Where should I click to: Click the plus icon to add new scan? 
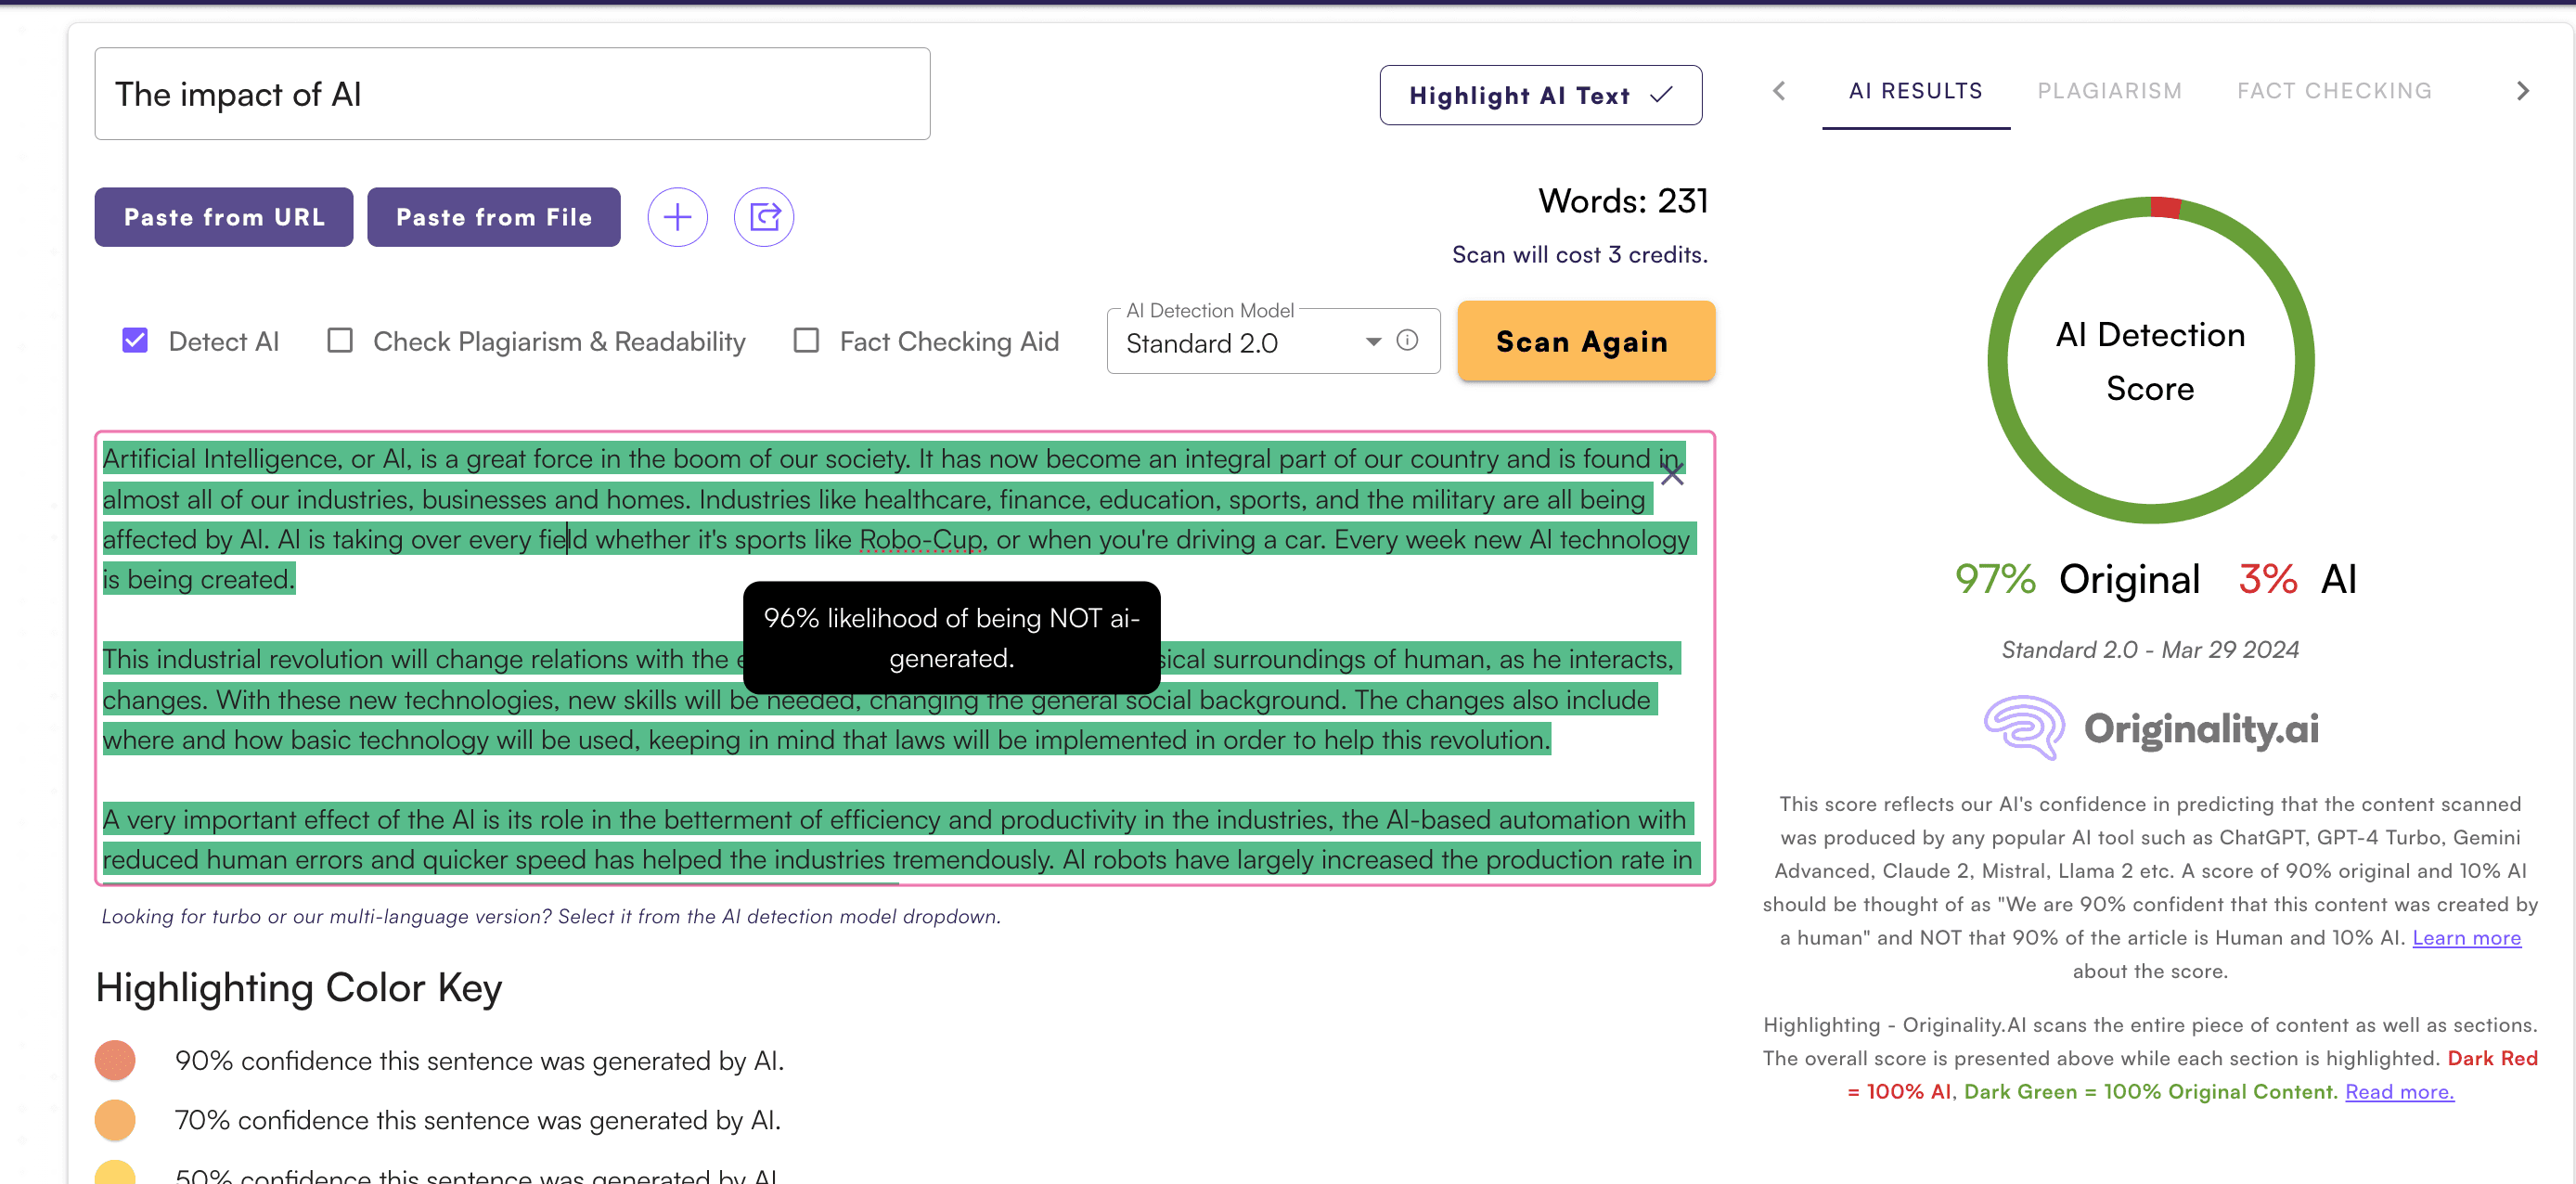tap(677, 217)
